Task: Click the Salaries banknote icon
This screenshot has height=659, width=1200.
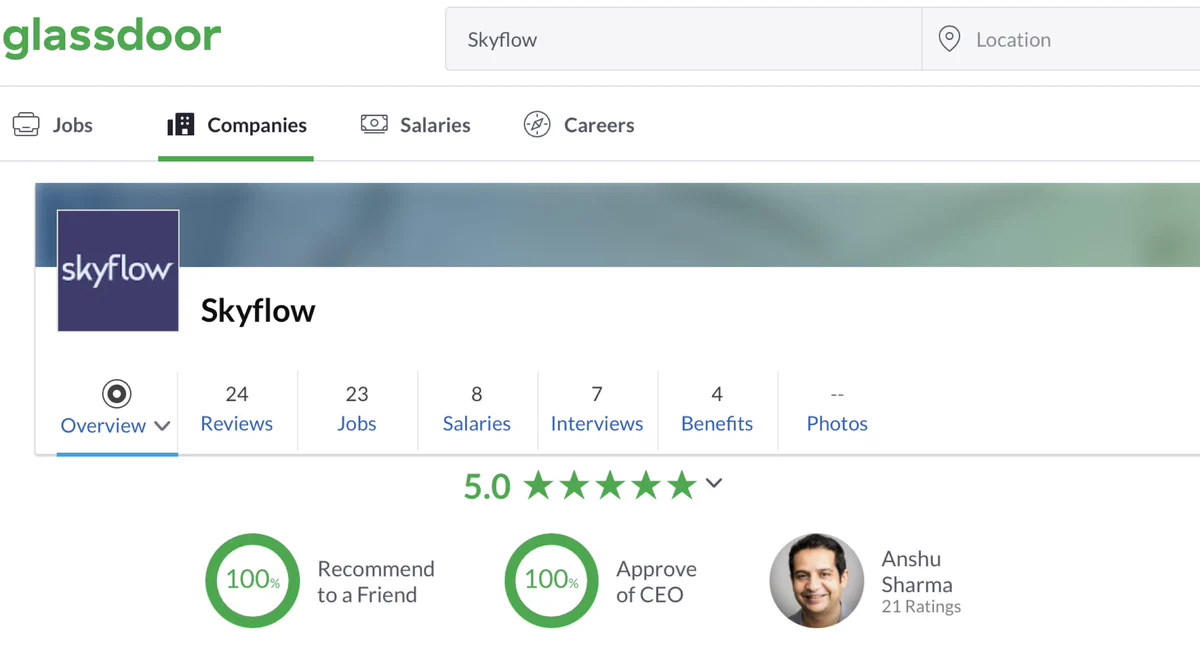Action: (x=374, y=124)
